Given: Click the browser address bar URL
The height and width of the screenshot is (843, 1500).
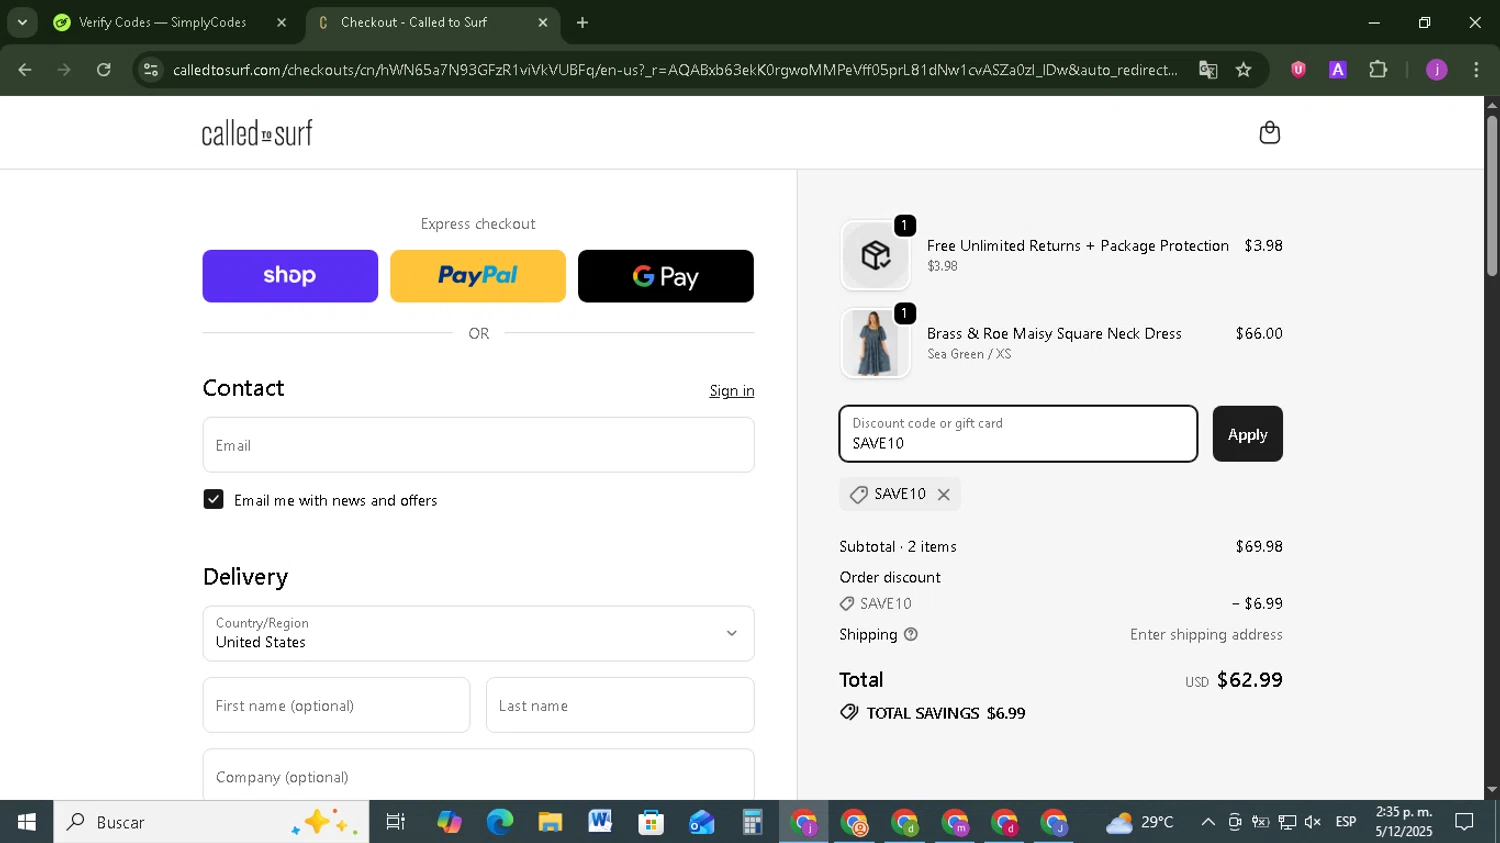Looking at the screenshot, I should (675, 70).
